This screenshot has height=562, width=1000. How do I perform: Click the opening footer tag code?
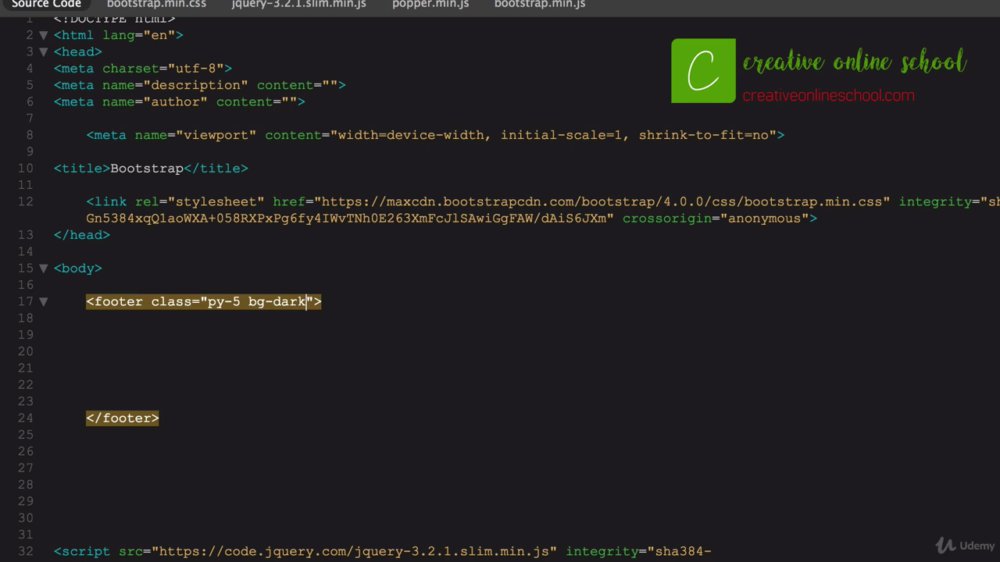tap(203, 302)
